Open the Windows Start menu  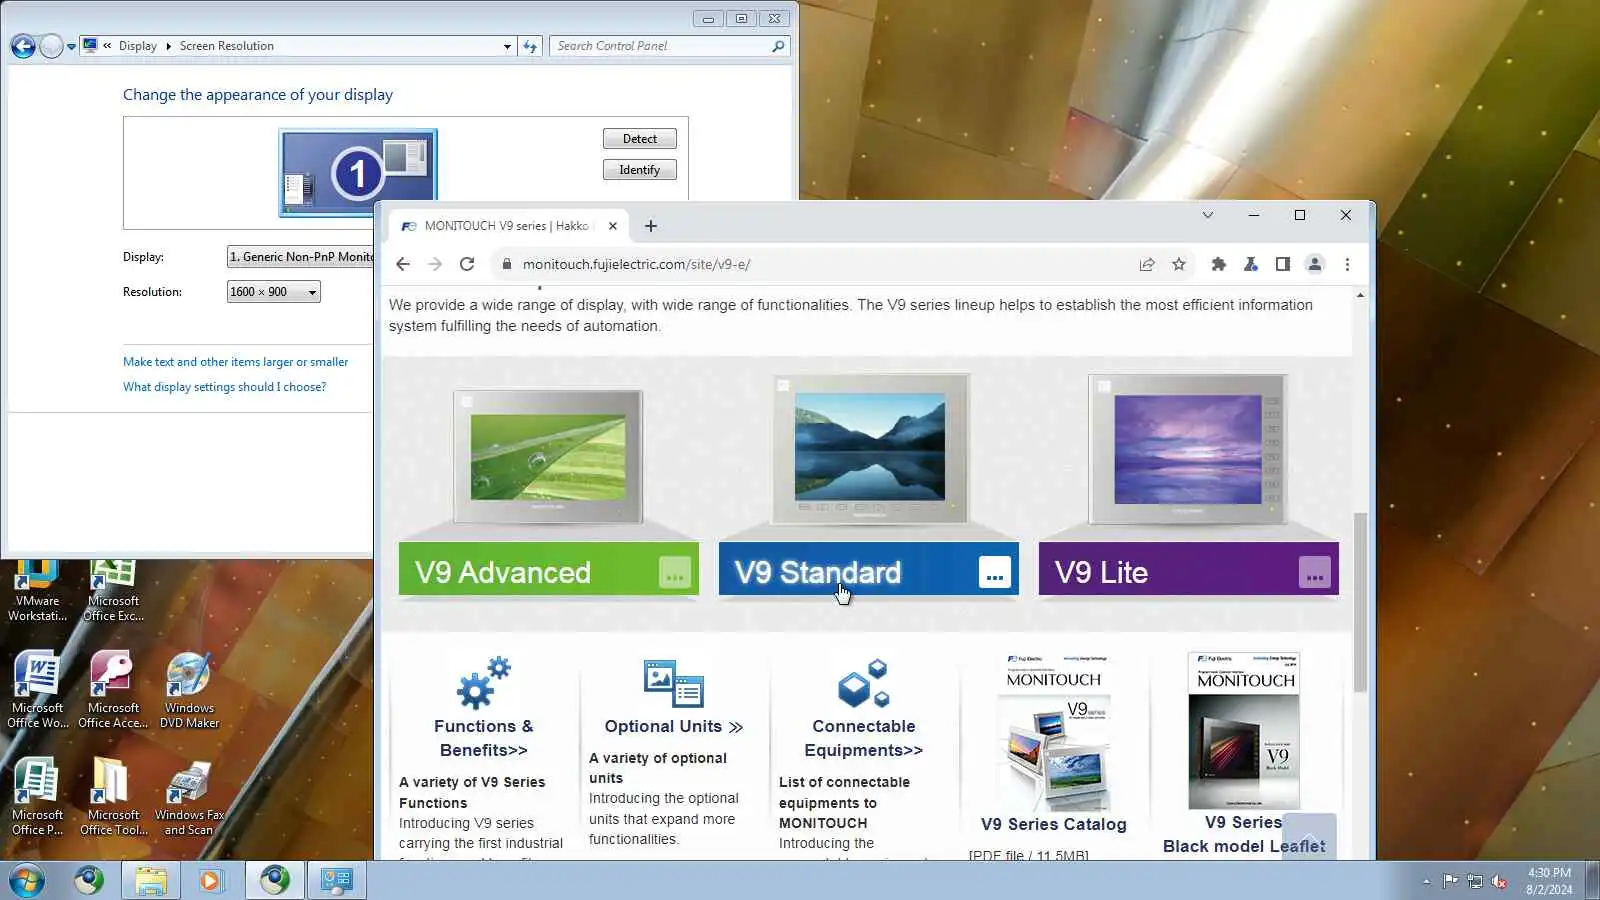(27, 880)
